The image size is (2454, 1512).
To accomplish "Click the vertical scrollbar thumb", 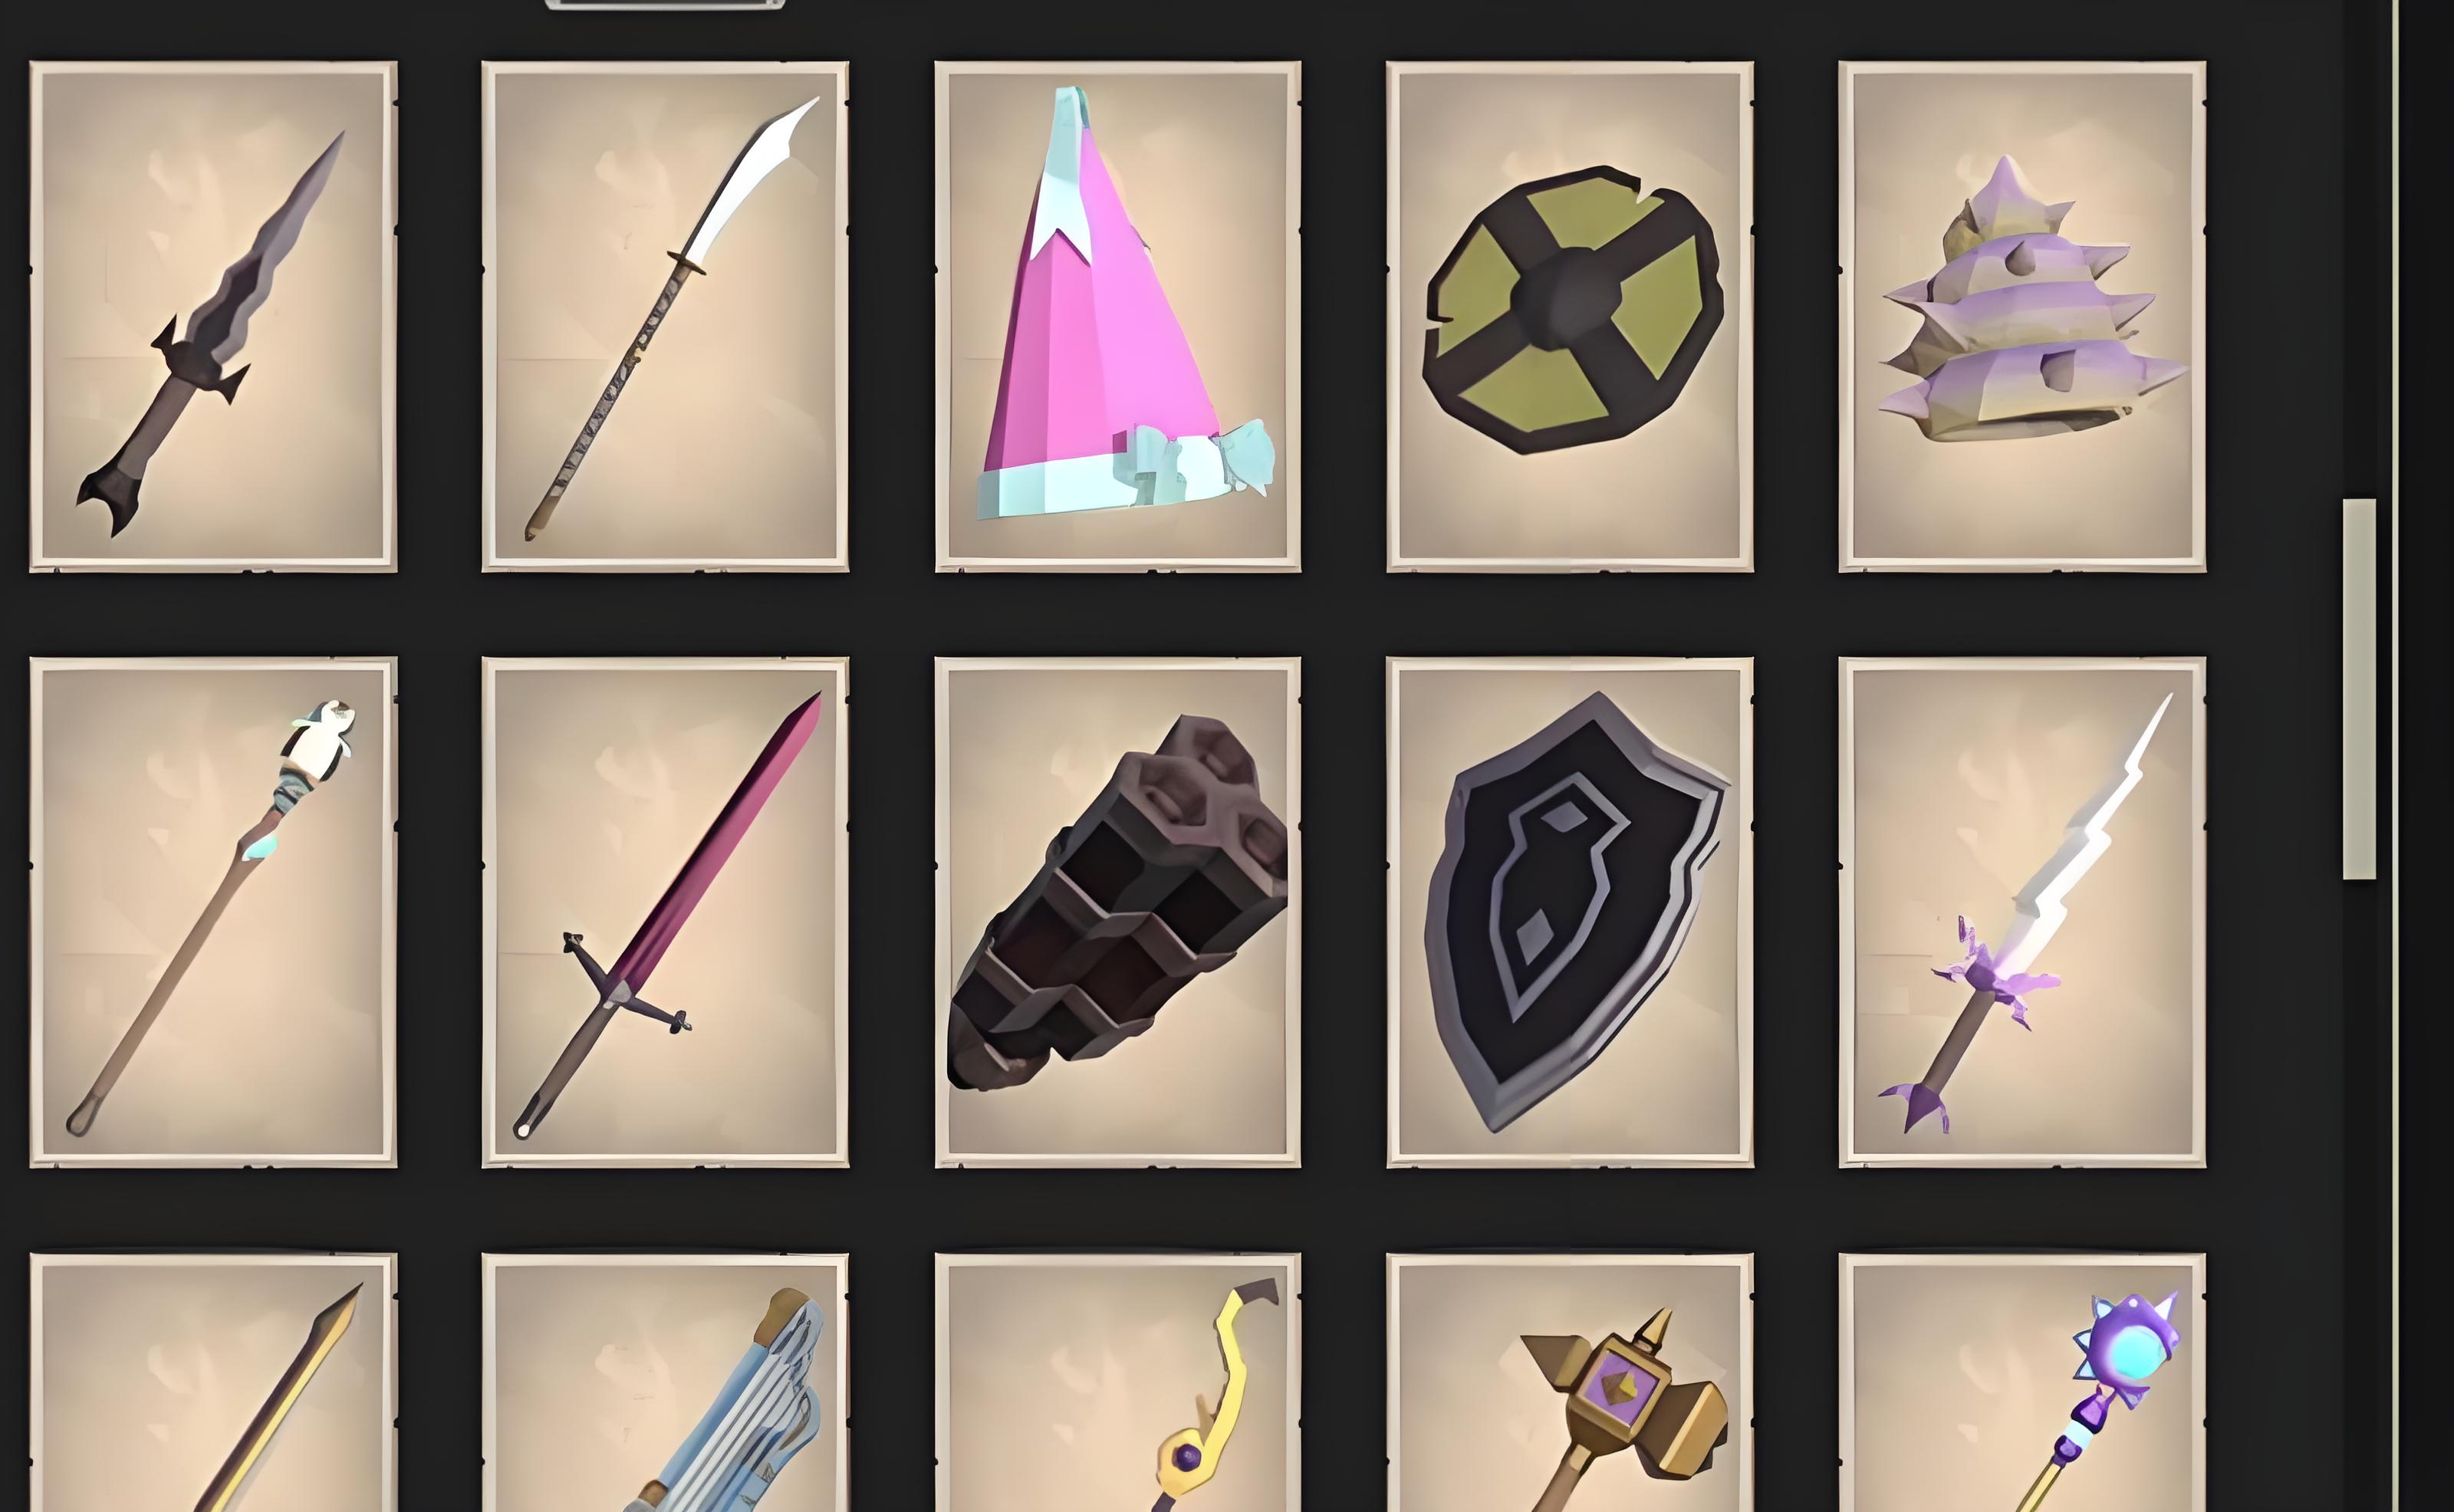I will point(2359,689).
